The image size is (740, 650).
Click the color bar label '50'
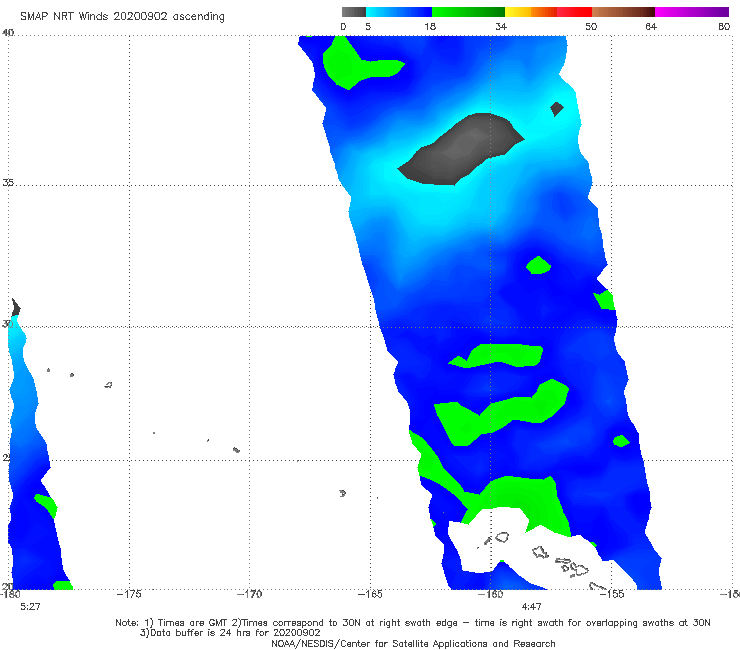coord(591,26)
